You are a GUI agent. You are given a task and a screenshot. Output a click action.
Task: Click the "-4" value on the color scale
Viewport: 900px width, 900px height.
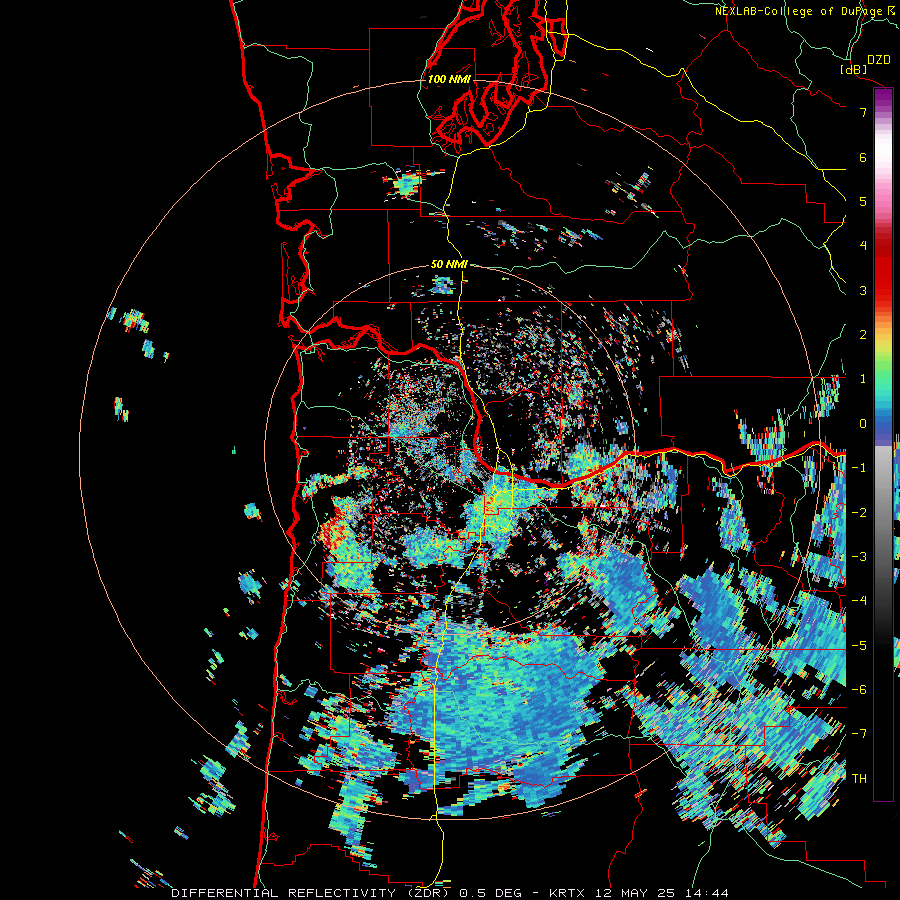click(x=859, y=601)
